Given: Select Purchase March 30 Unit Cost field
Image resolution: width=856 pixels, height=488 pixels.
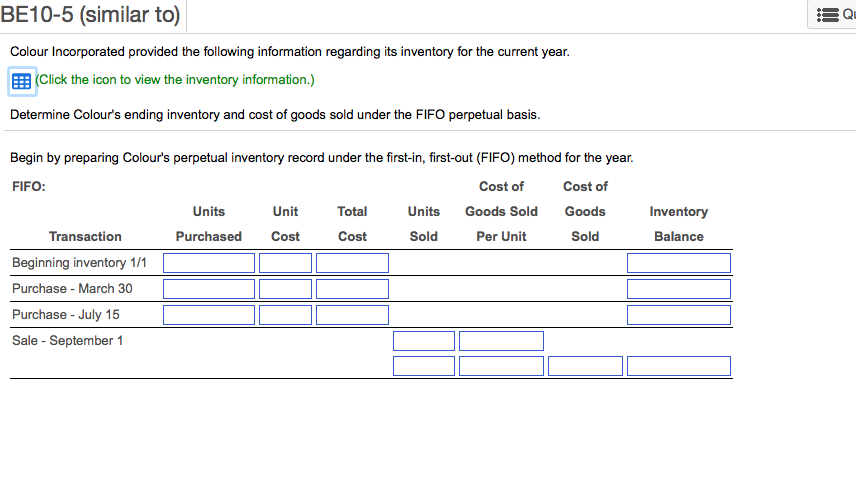Looking at the screenshot, I should pyautogui.click(x=285, y=289).
